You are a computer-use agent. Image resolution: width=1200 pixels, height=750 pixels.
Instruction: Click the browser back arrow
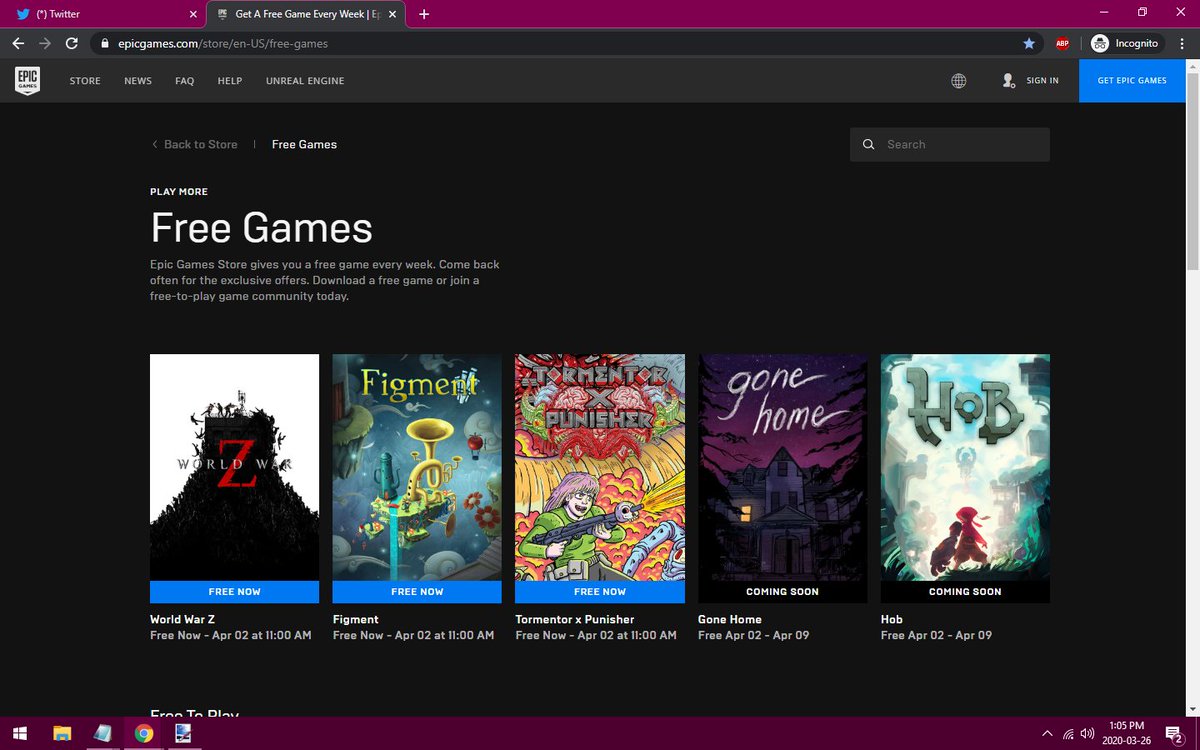pos(18,43)
